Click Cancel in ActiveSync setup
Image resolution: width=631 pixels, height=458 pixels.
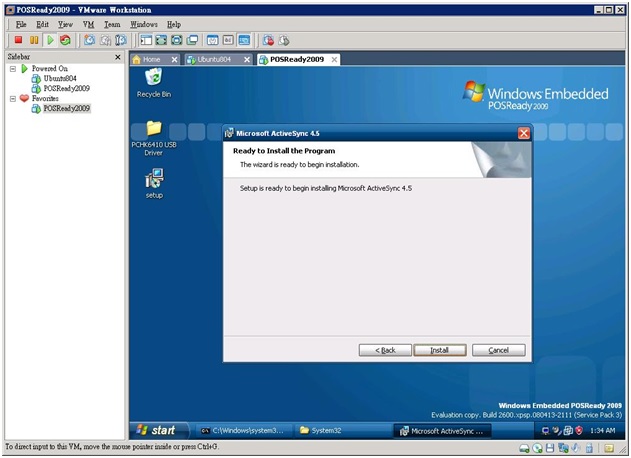pos(499,350)
